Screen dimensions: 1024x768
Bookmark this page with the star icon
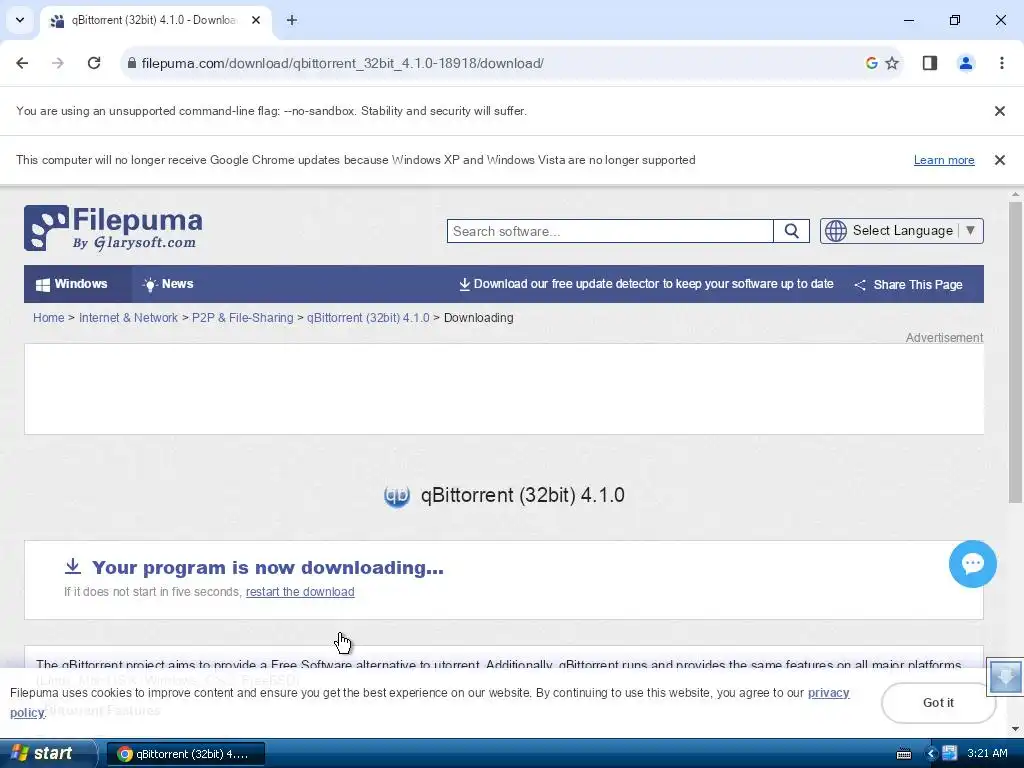coord(892,63)
